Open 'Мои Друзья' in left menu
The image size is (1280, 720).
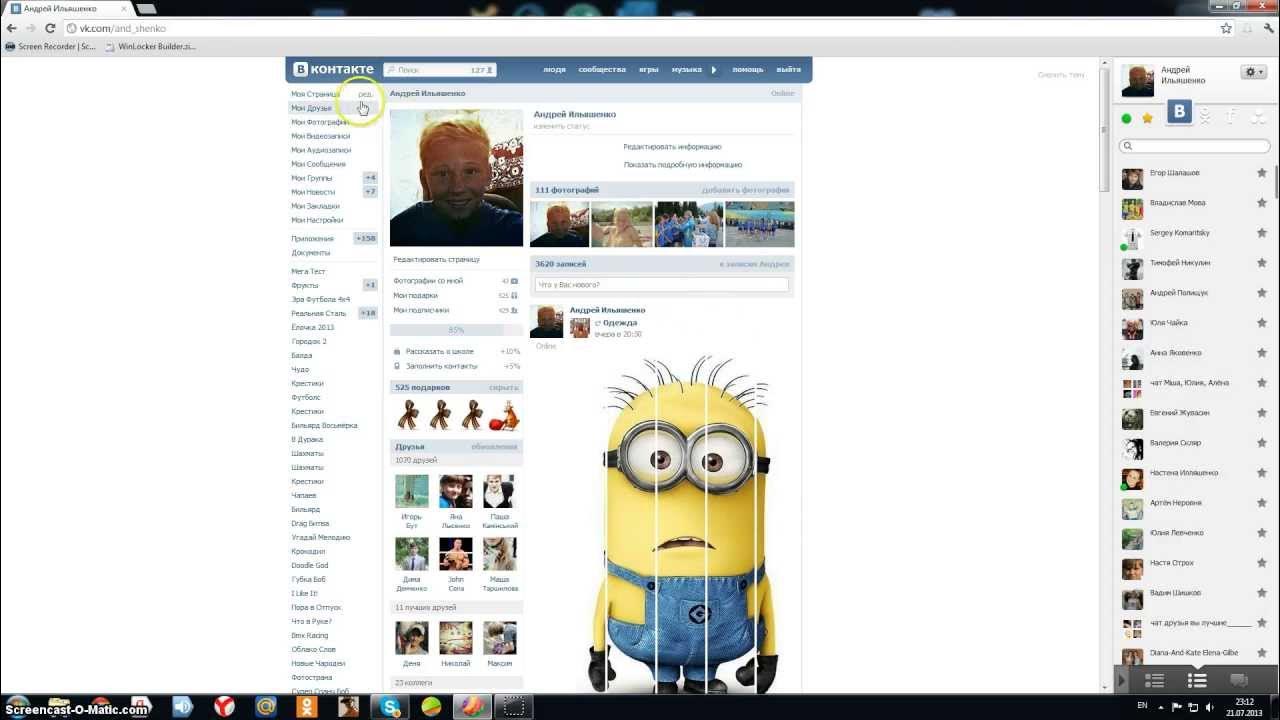(311, 108)
